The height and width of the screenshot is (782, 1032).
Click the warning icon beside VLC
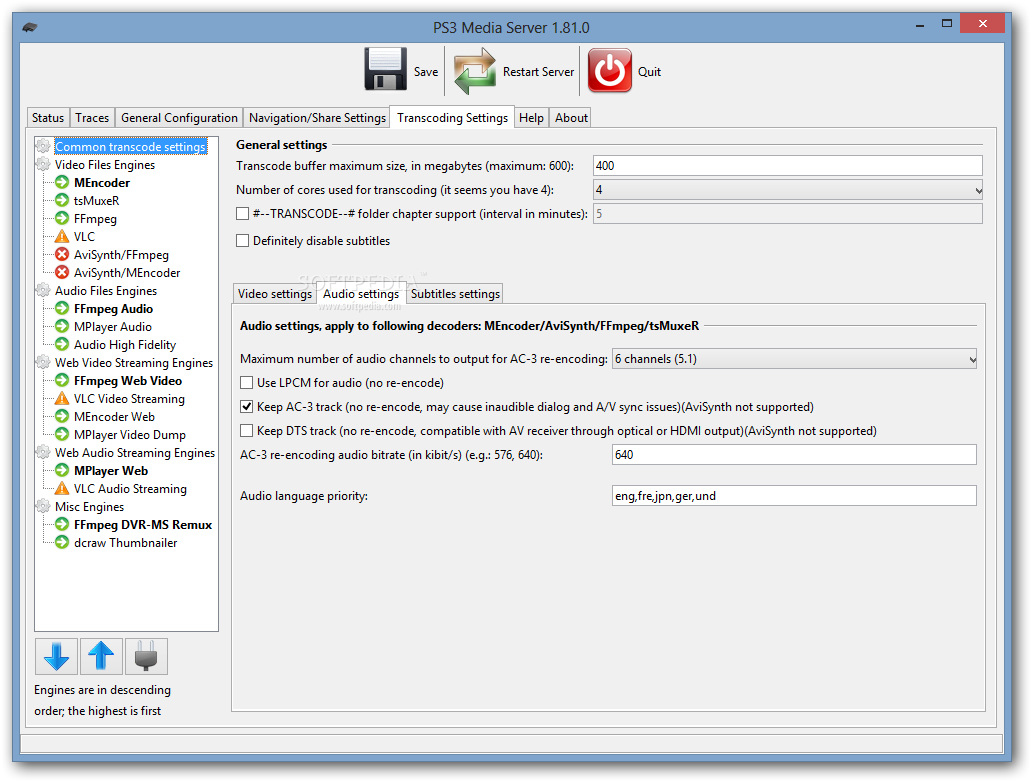[x=62, y=236]
